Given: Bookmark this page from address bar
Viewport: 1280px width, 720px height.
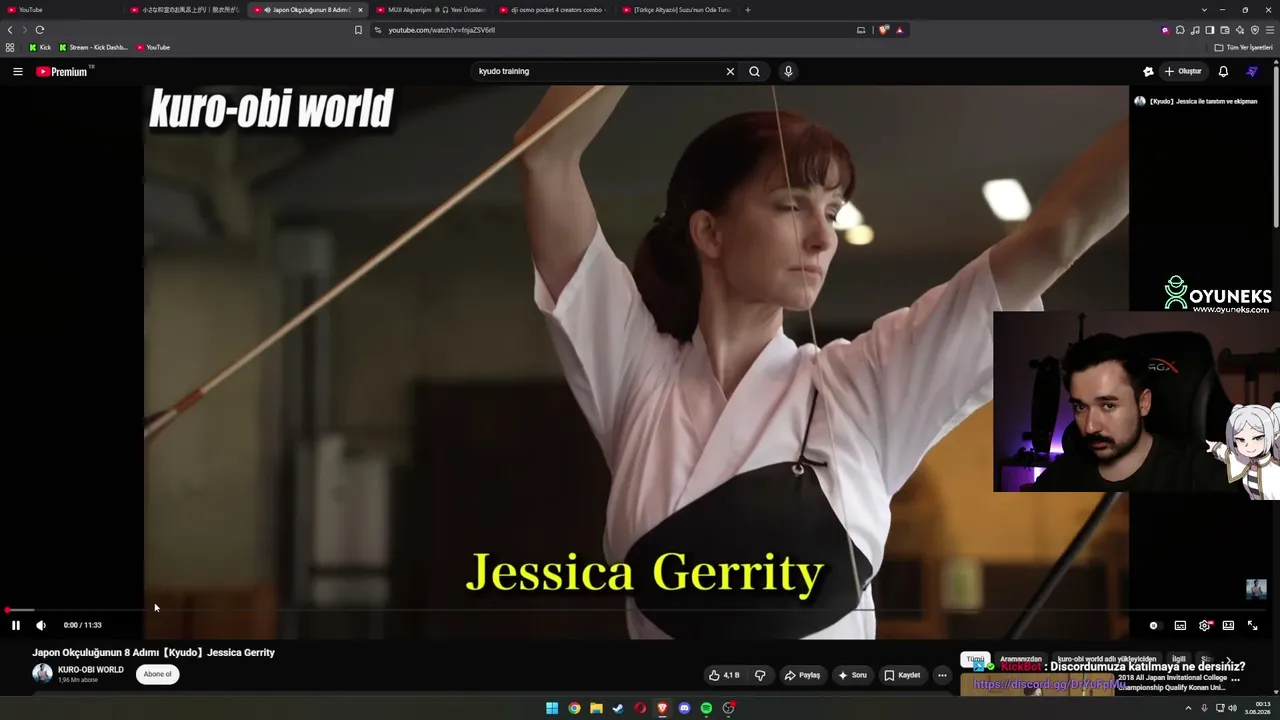Looking at the screenshot, I should (x=358, y=30).
